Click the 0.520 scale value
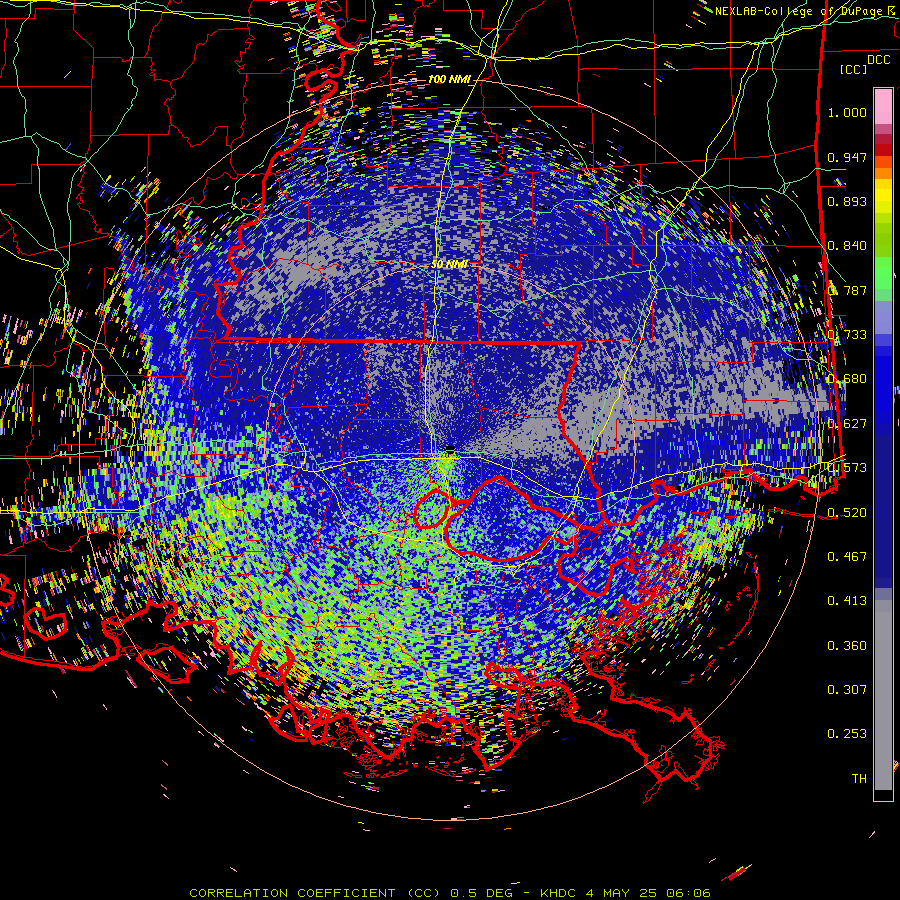 [x=847, y=513]
